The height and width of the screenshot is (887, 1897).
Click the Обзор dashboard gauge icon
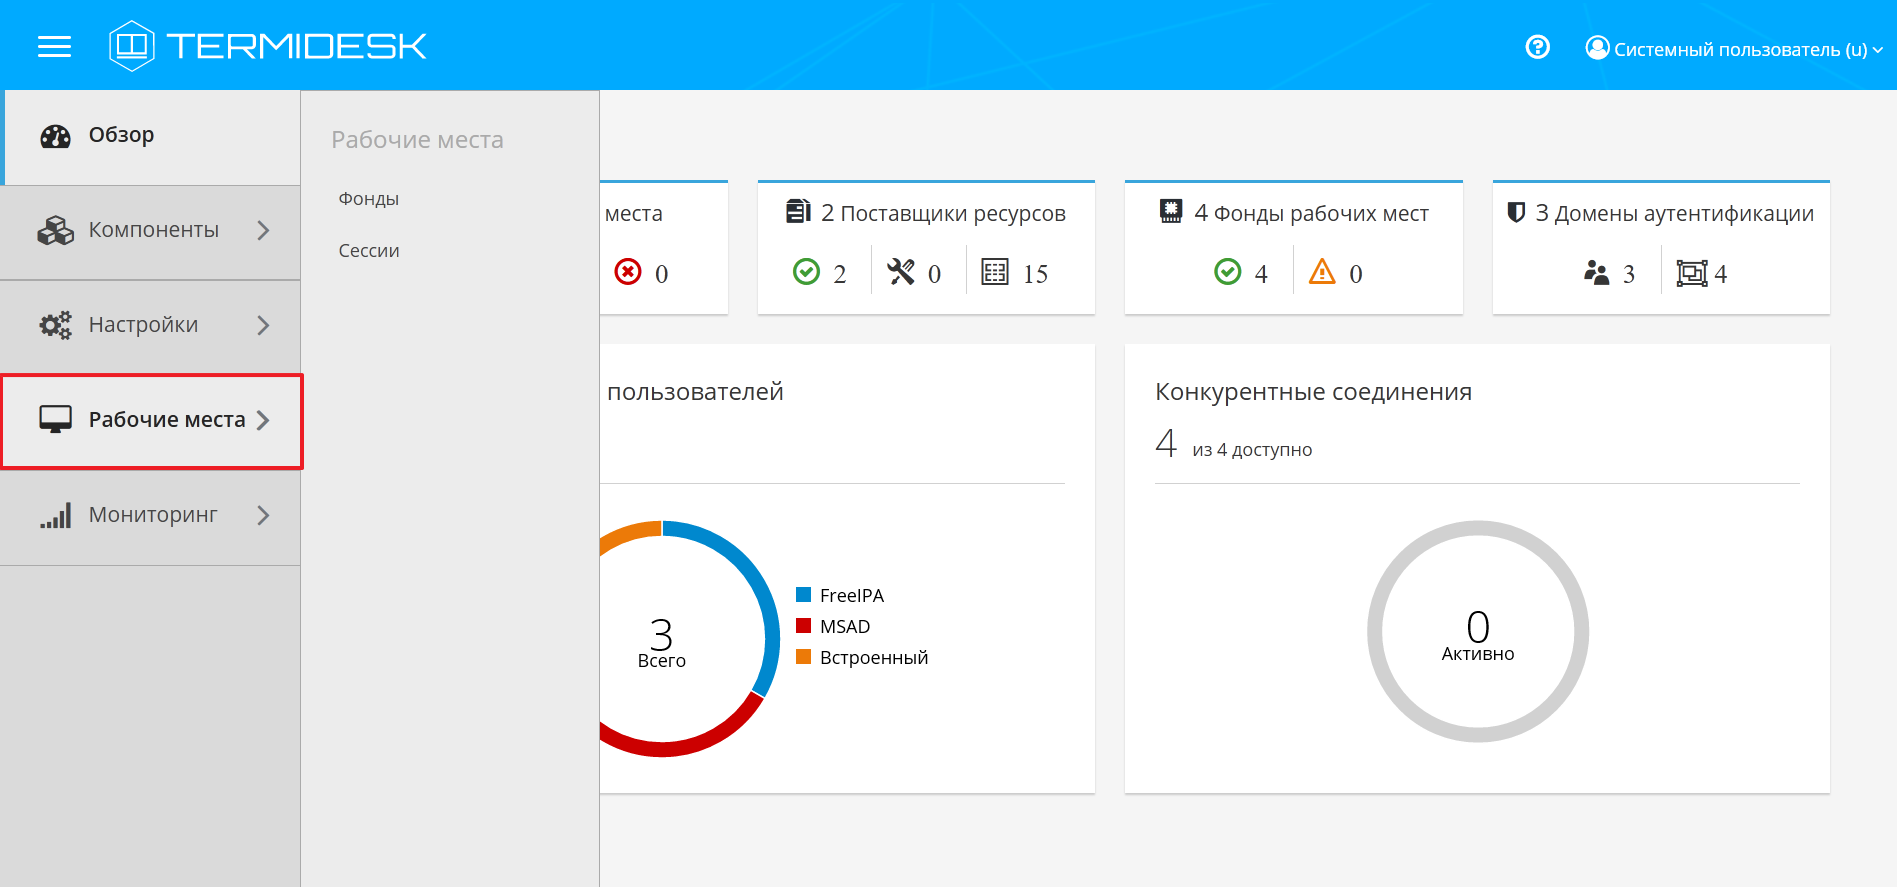pyautogui.click(x=55, y=136)
